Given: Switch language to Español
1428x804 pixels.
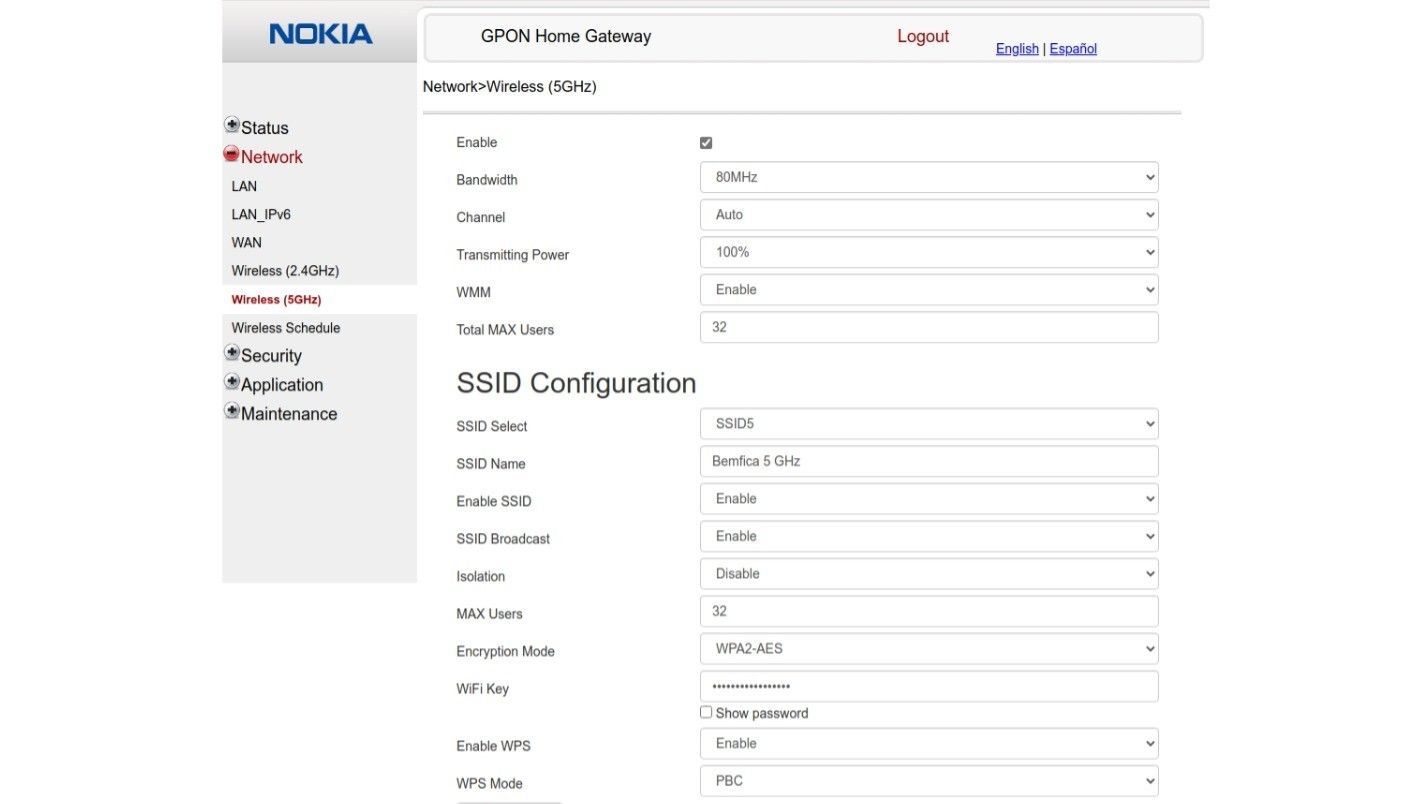Looking at the screenshot, I should [x=1073, y=49].
